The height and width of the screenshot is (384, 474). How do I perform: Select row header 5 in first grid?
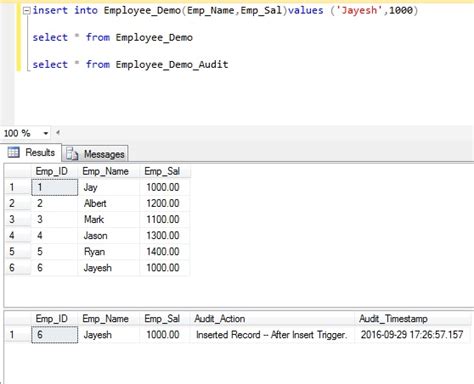(18, 251)
